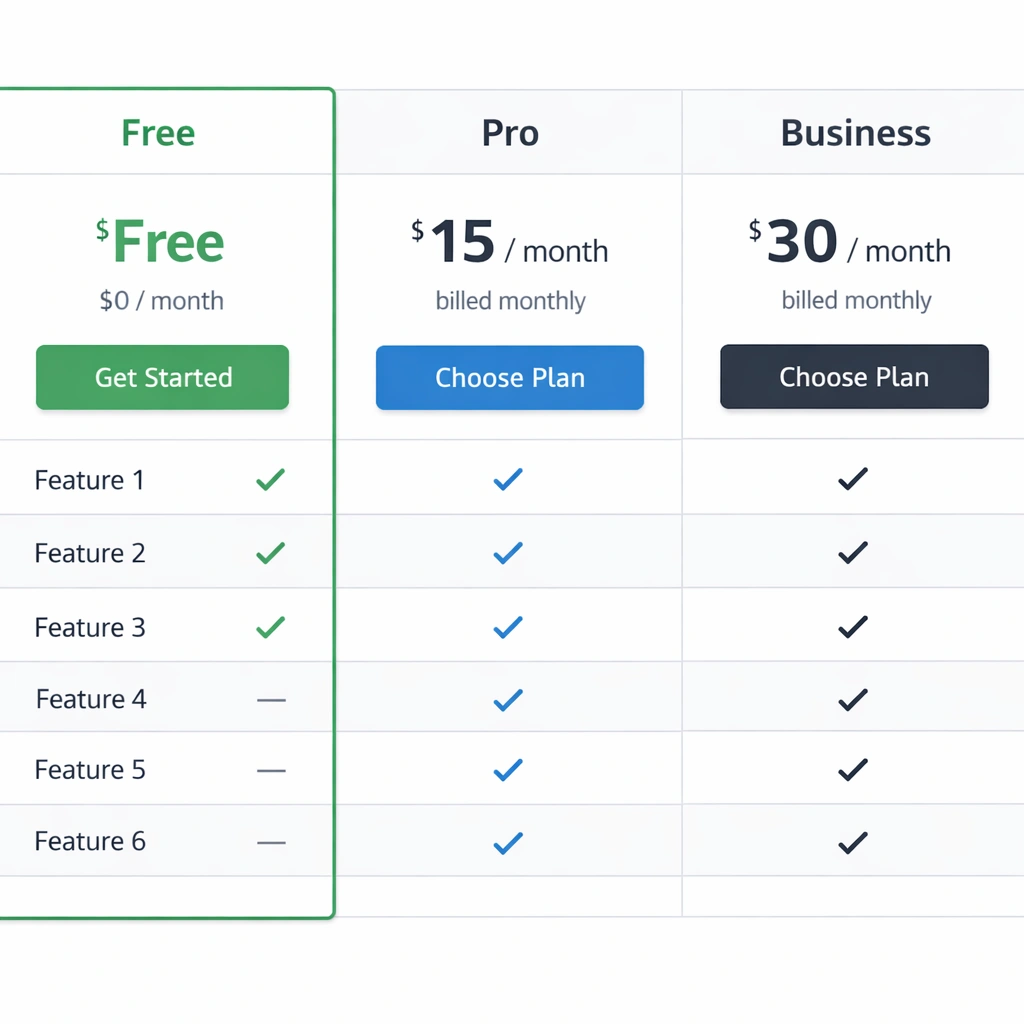The height and width of the screenshot is (1024, 1024).
Task: Click Business checkmark for Feature 2
Action: (852, 553)
